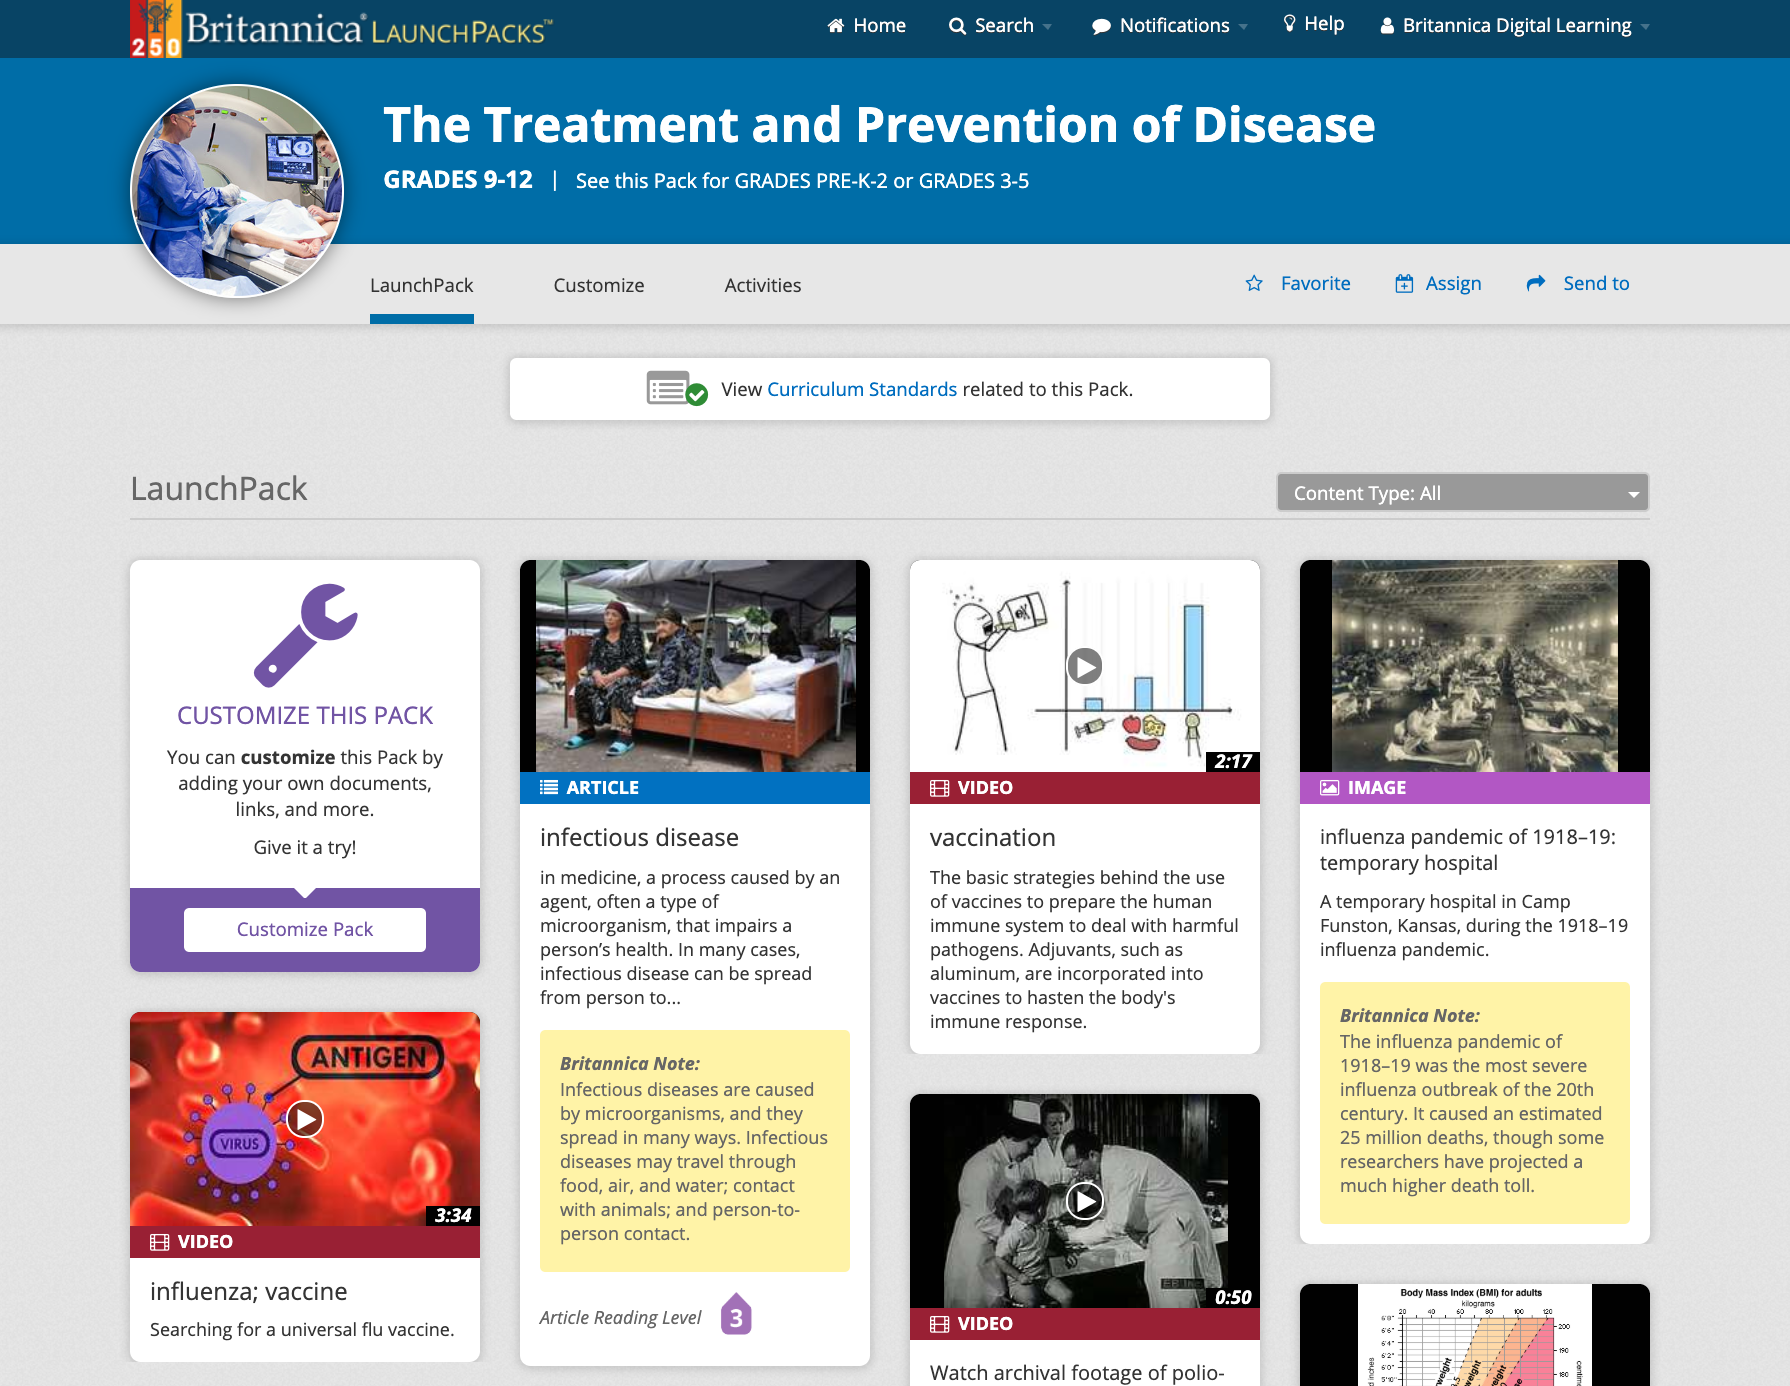Open the Watch archival footage of polio title
1790x1386 pixels.
tap(1077, 1372)
